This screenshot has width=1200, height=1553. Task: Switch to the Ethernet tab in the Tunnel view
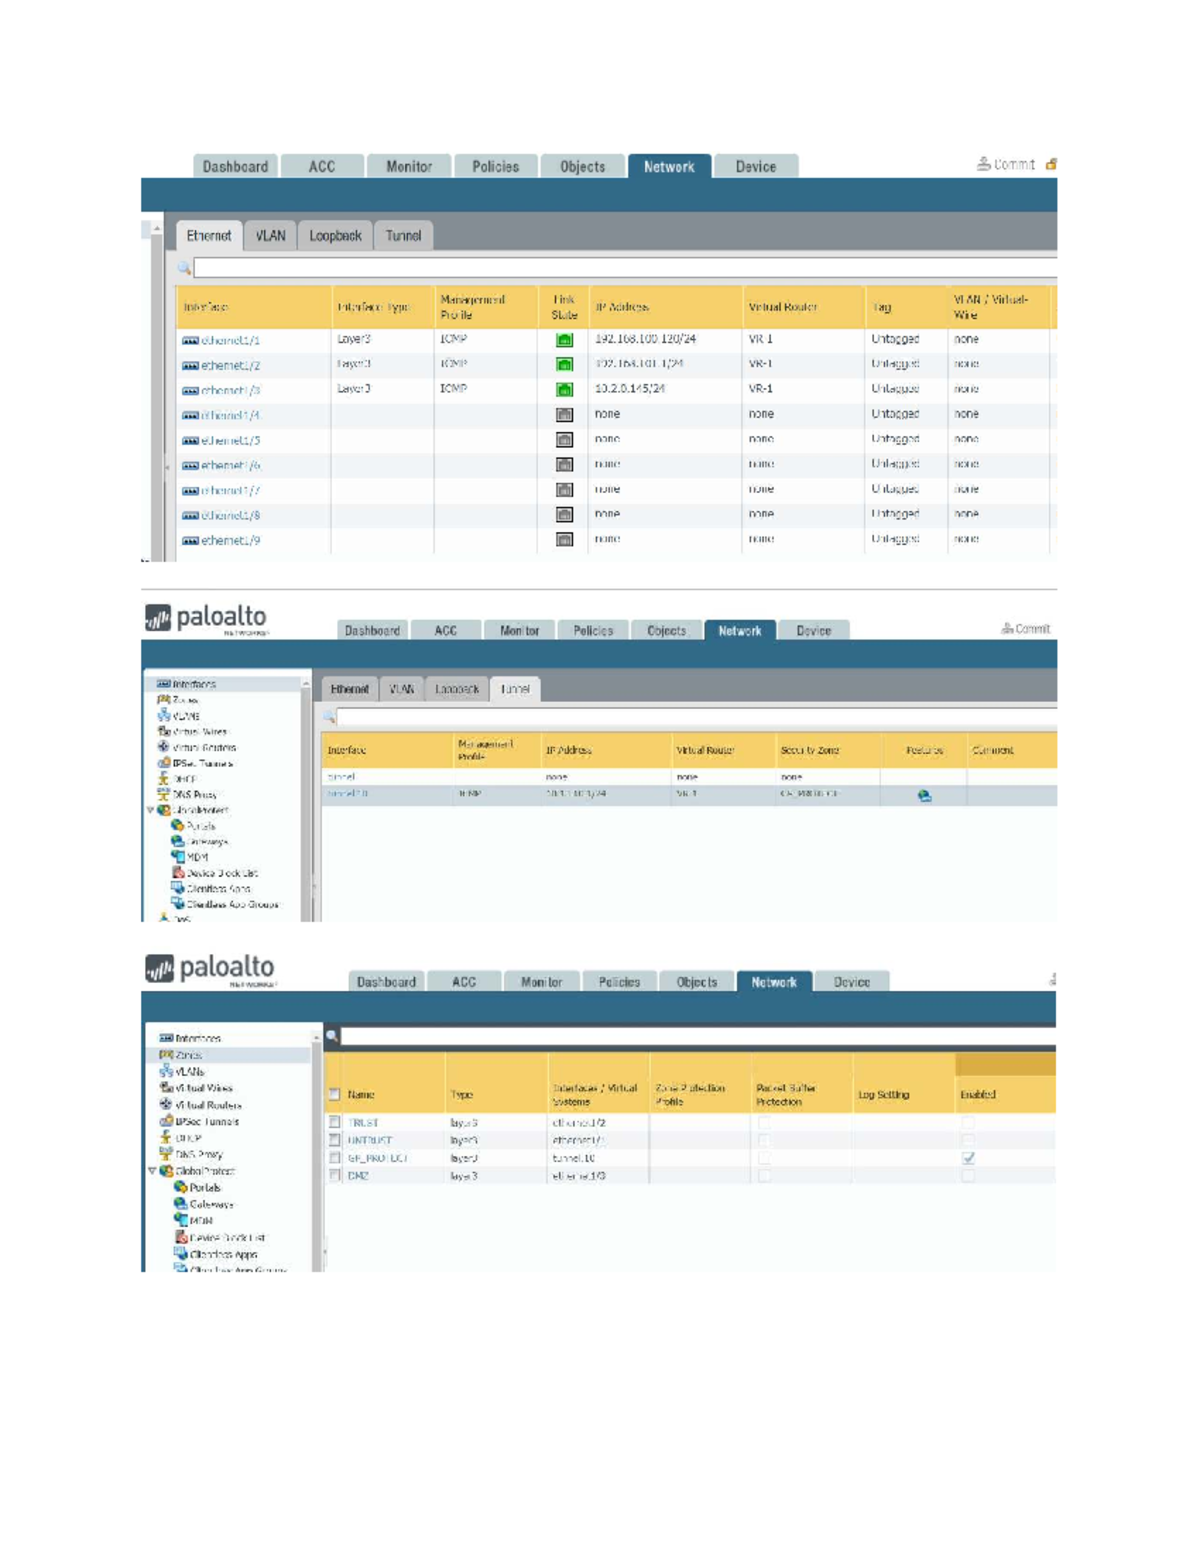(x=350, y=689)
